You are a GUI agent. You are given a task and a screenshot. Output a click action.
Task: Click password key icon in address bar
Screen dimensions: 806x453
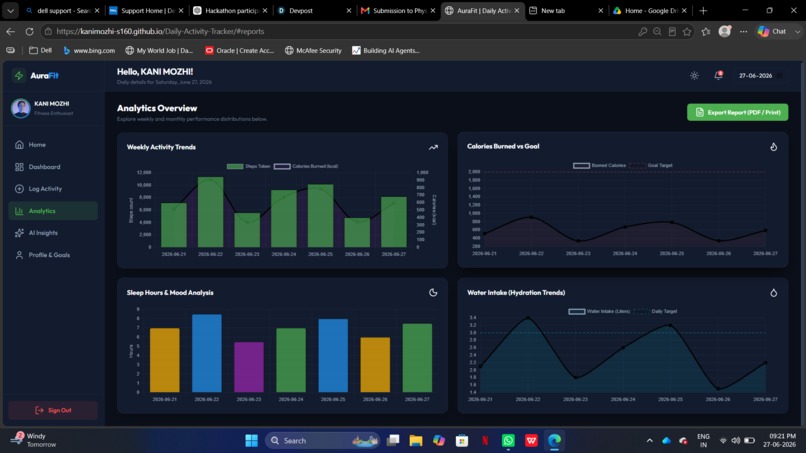pos(643,31)
